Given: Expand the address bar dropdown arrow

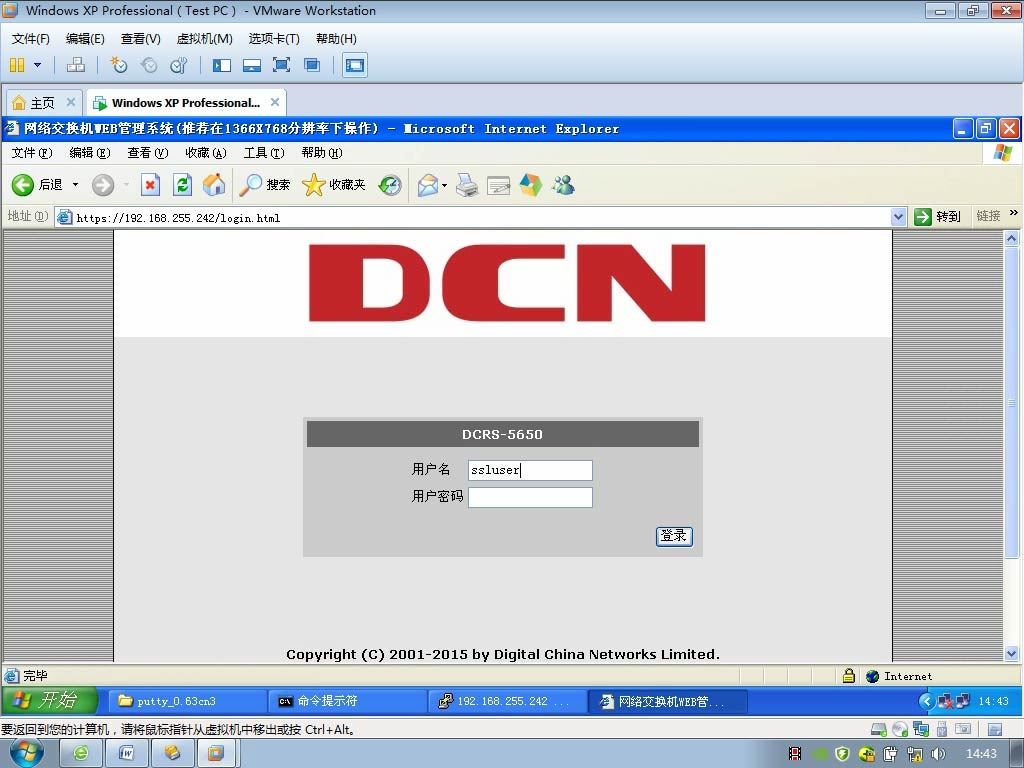Looking at the screenshot, I should [899, 217].
